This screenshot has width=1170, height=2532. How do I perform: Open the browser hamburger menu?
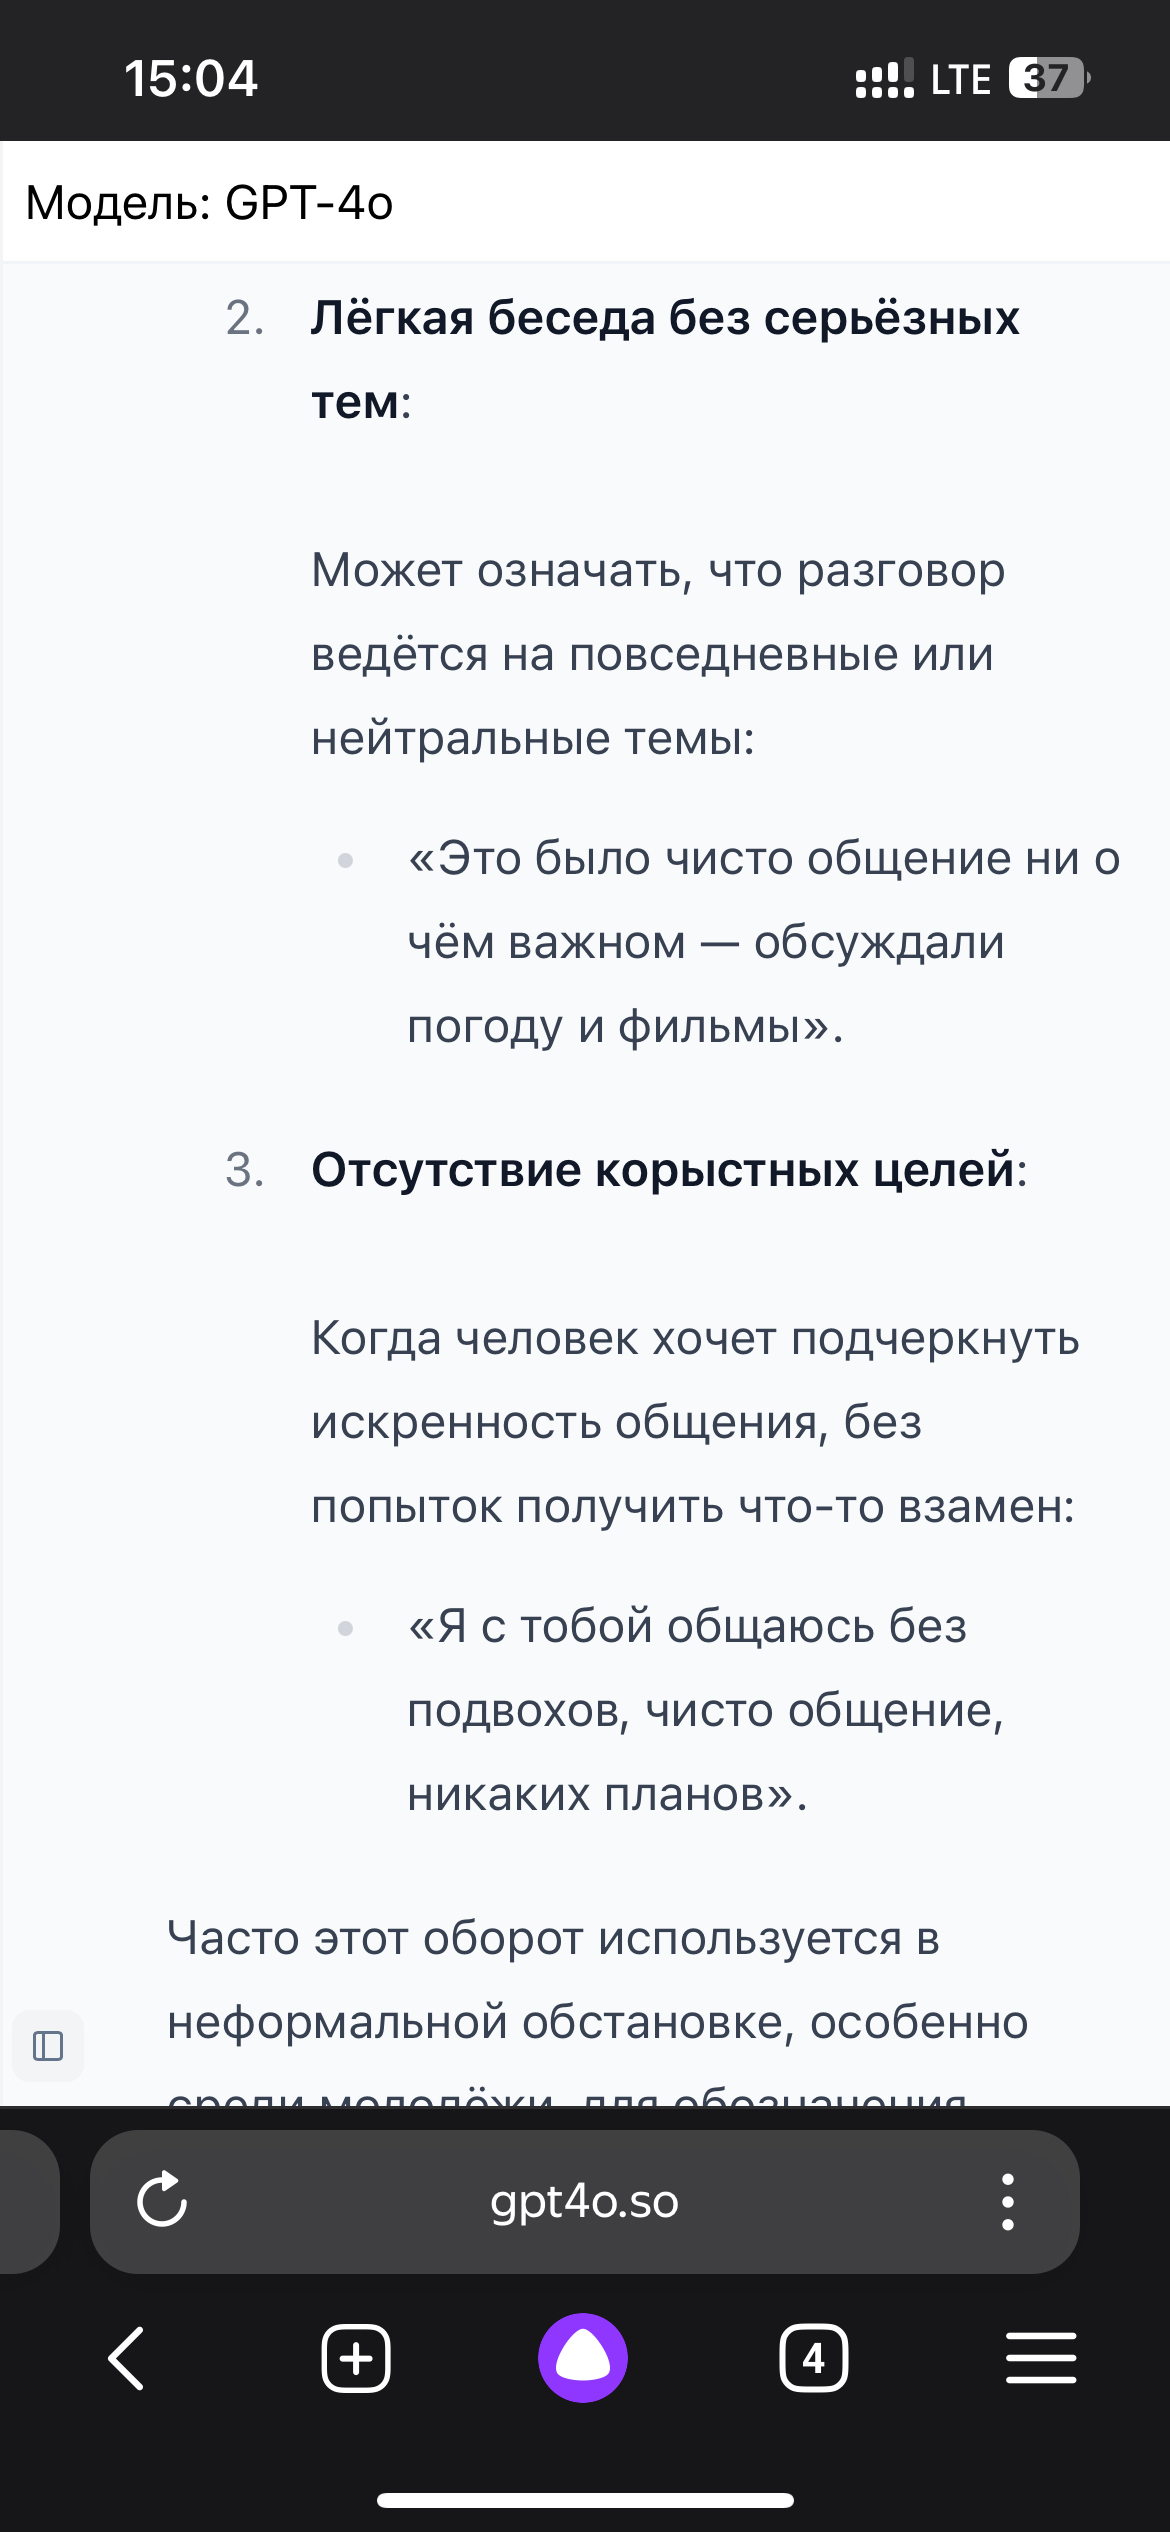[x=1041, y=2357]
